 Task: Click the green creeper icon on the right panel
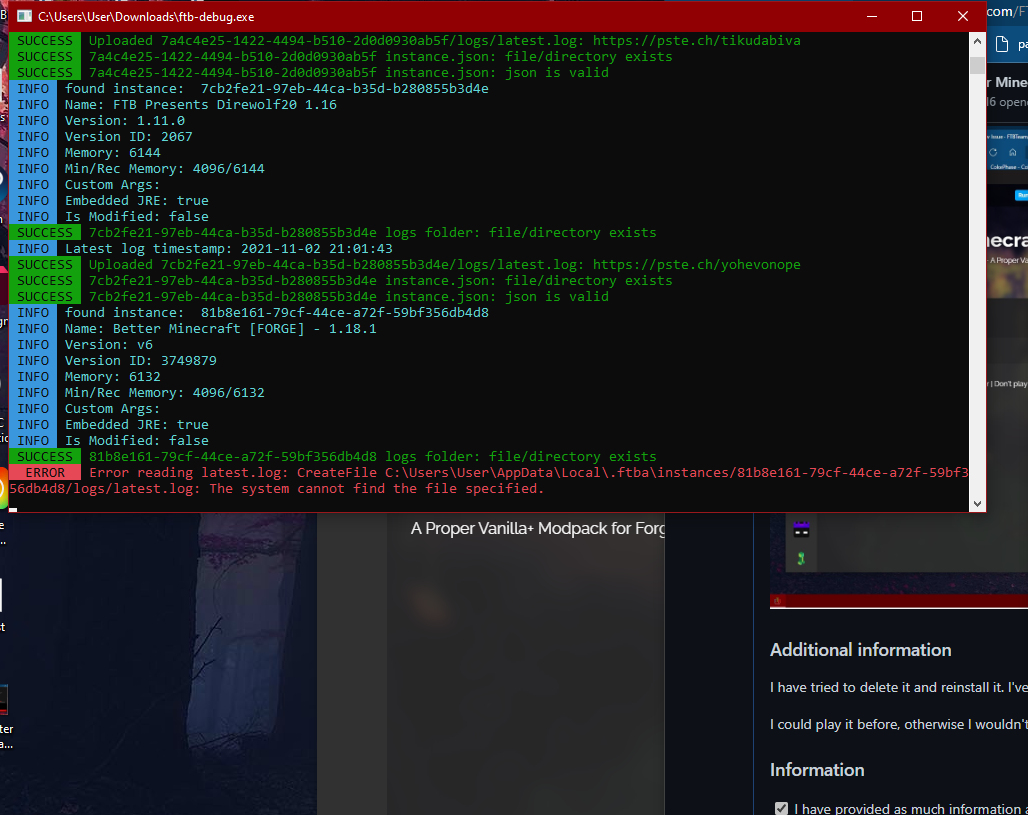[801, 558]
